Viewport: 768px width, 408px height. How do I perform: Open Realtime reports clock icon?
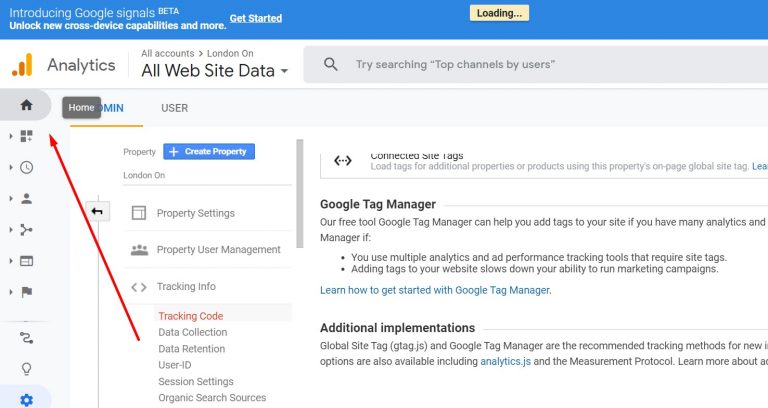(26, 168)
